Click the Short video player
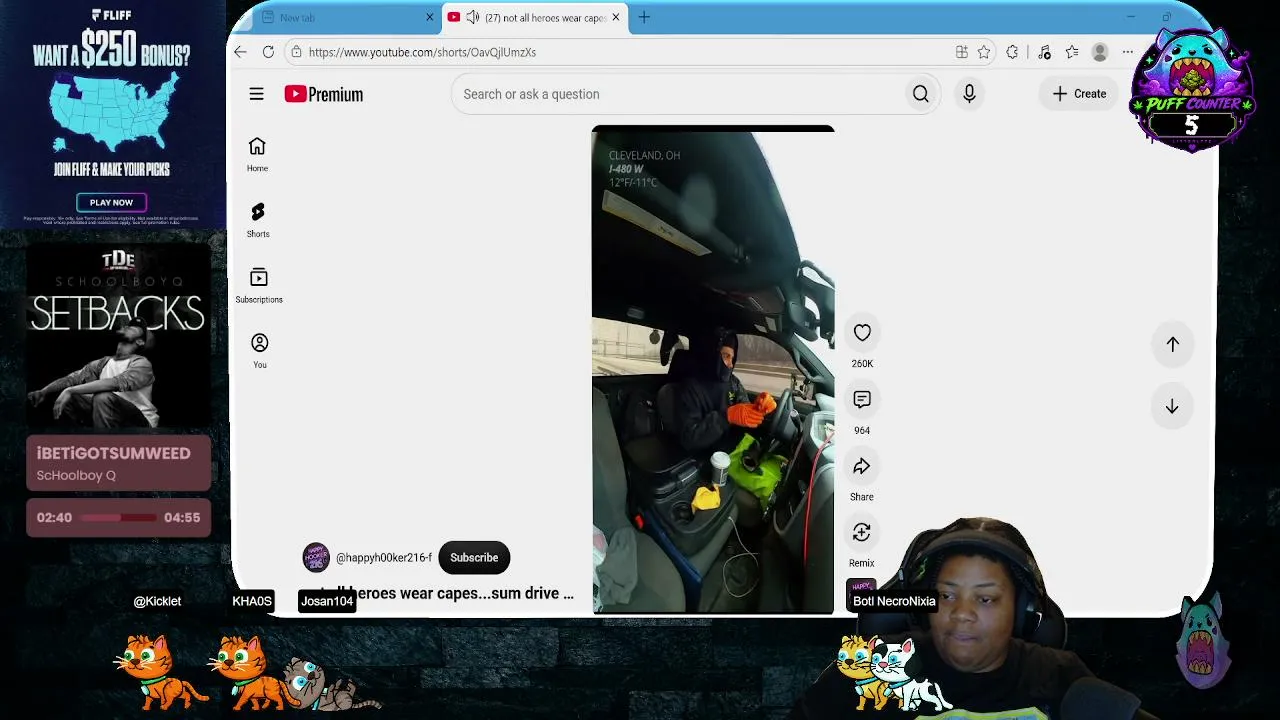The image size is (1280, 720). [713, 370]
